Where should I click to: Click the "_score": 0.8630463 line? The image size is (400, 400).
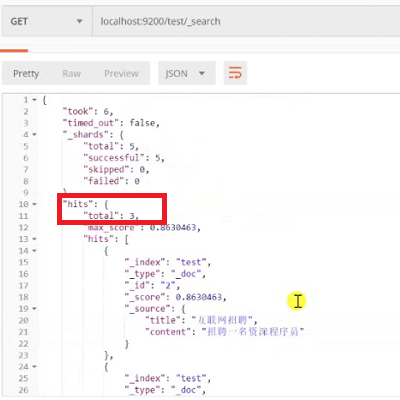click(176, 297)
